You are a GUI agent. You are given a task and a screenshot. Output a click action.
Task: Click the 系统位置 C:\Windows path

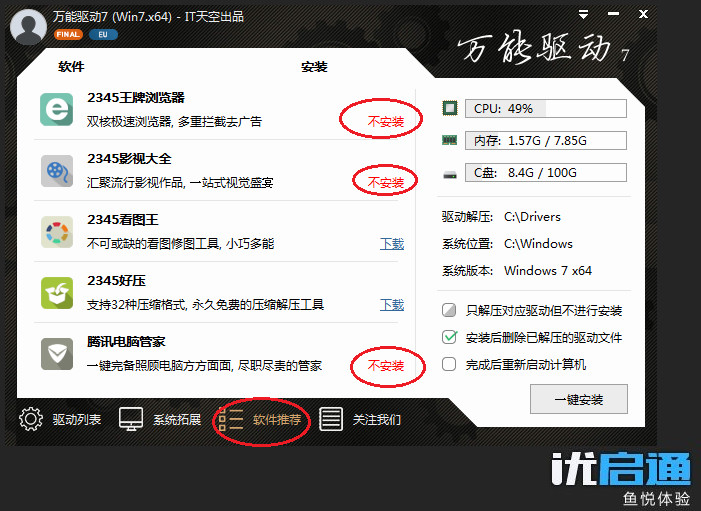[x=538, y=244]
